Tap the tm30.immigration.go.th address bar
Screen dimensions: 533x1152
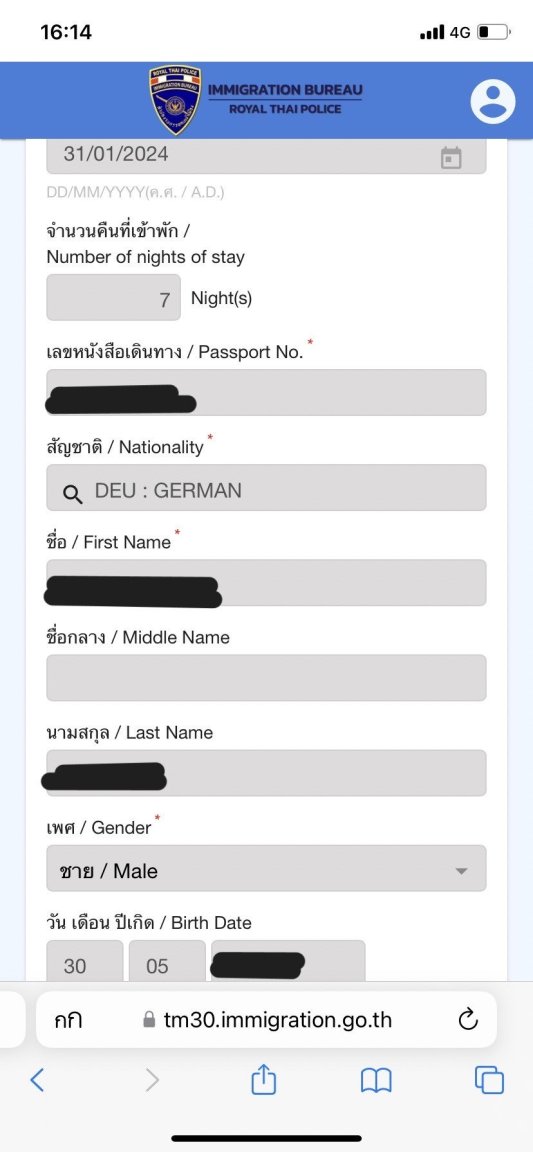tap(266, 1020)
